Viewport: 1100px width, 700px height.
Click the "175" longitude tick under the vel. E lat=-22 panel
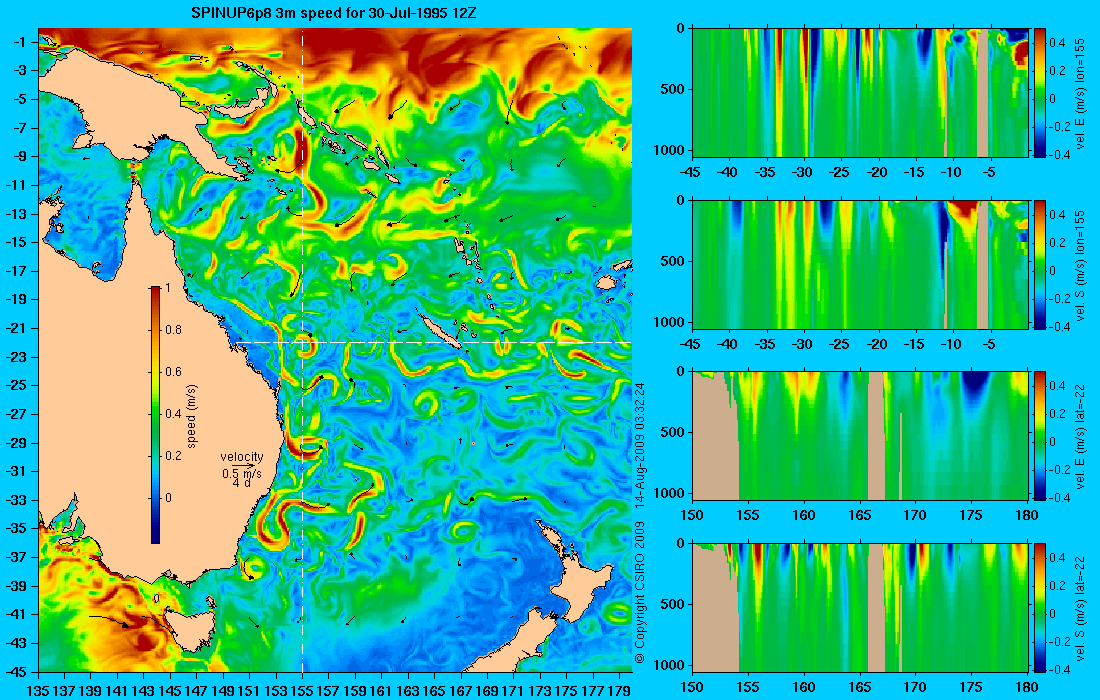[971, 516]
